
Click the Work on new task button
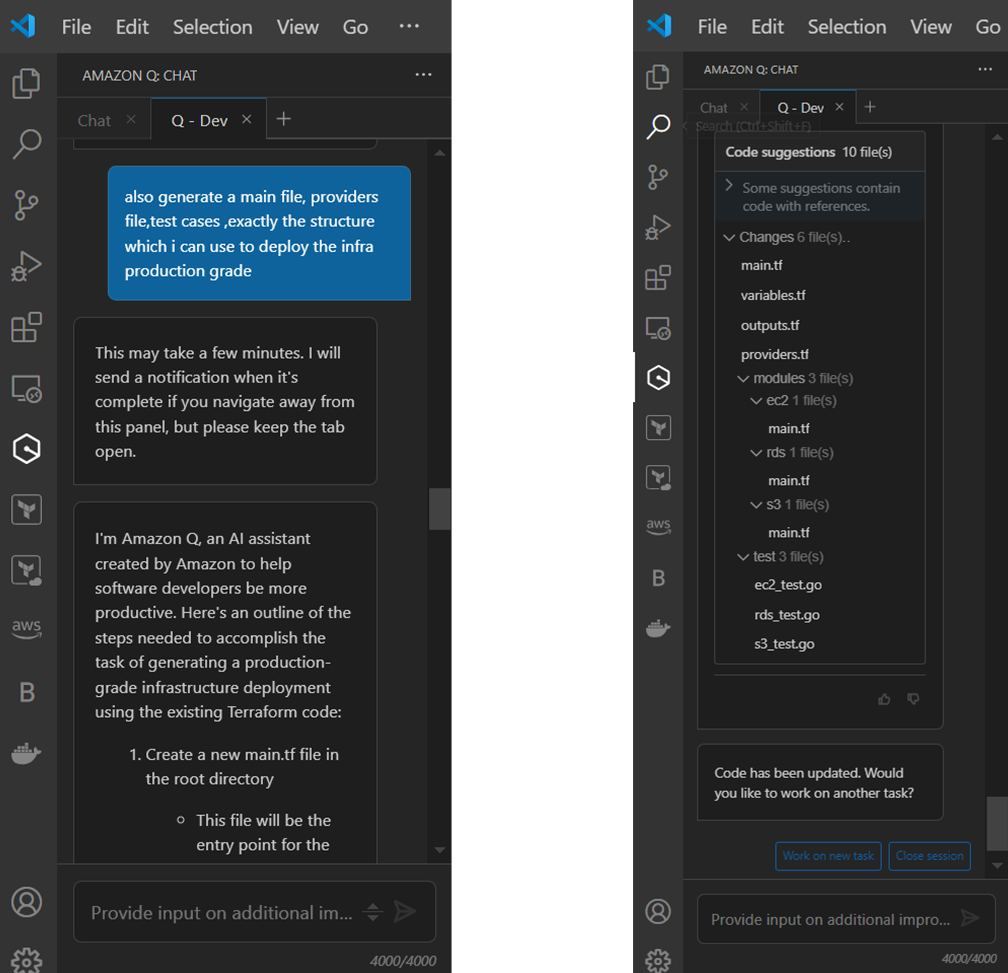pos(828,856)
